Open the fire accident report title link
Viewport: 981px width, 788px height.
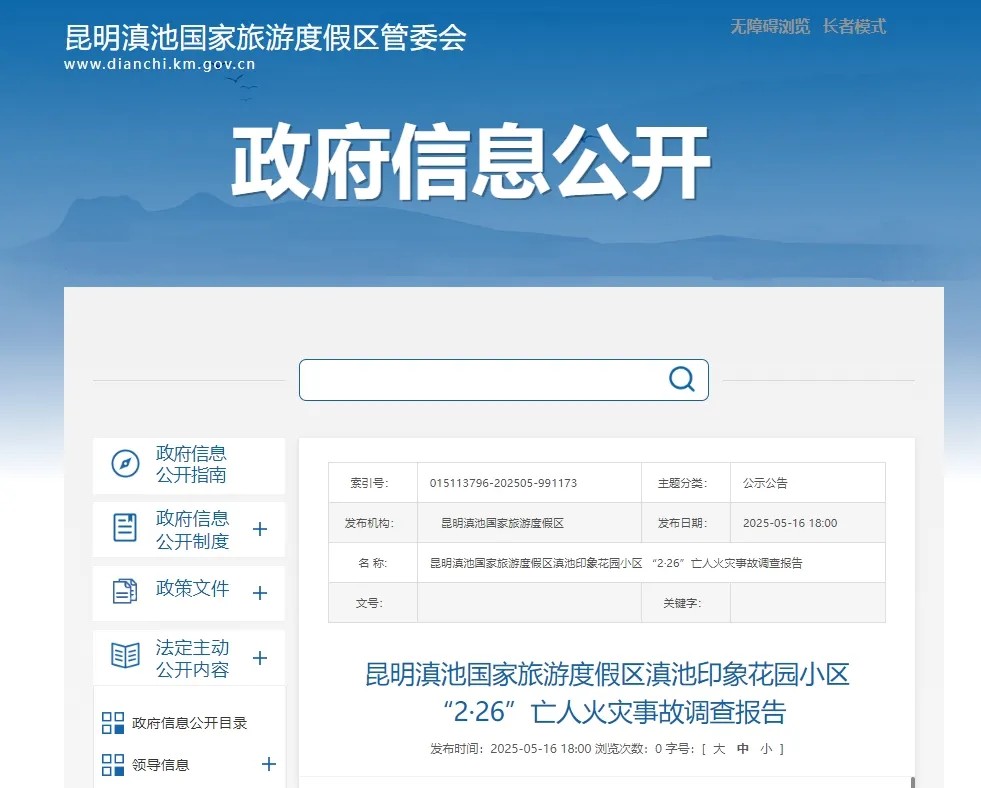604,693
